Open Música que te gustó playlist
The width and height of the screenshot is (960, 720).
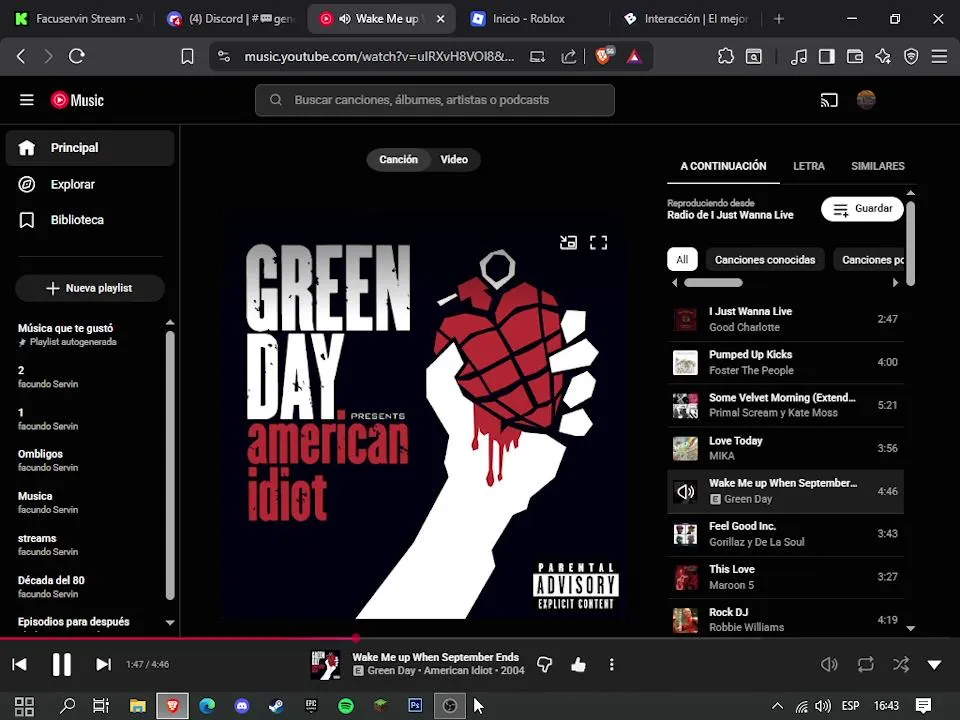(66, 334)
